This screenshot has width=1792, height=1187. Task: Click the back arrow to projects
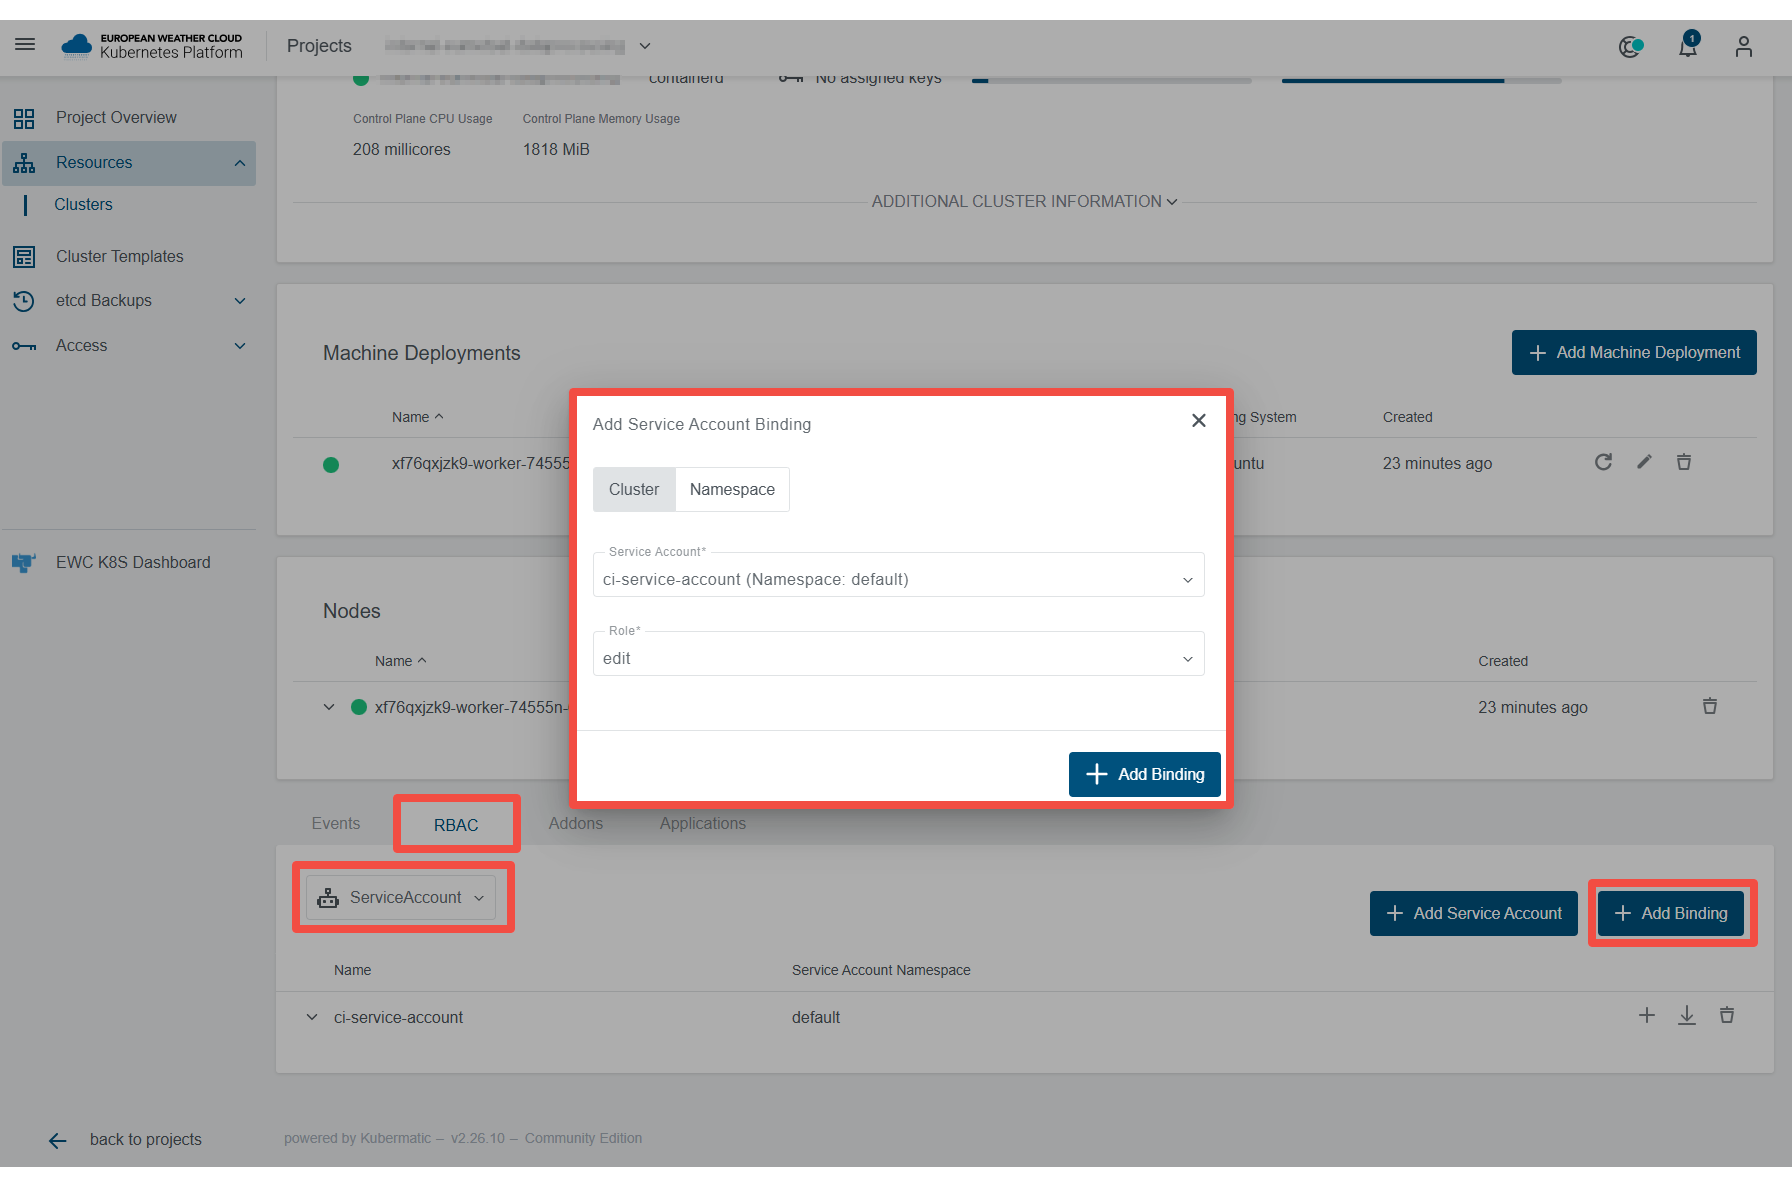click(x=58, y=1140)
